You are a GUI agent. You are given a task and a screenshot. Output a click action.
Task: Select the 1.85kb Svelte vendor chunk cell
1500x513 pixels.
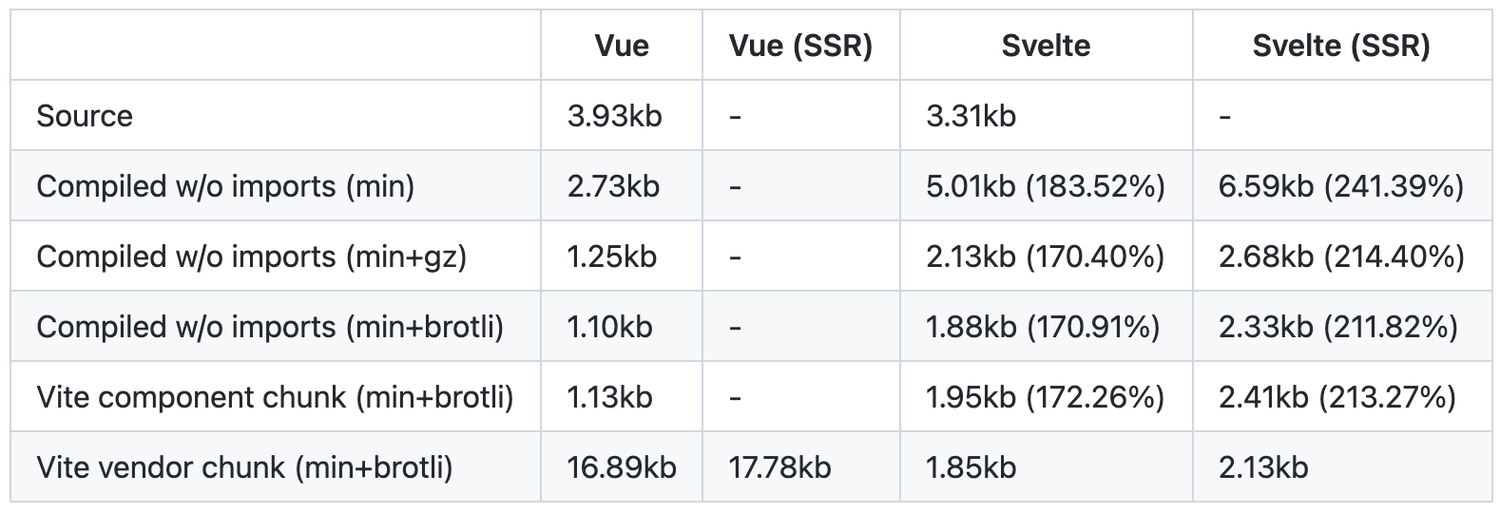971,467
